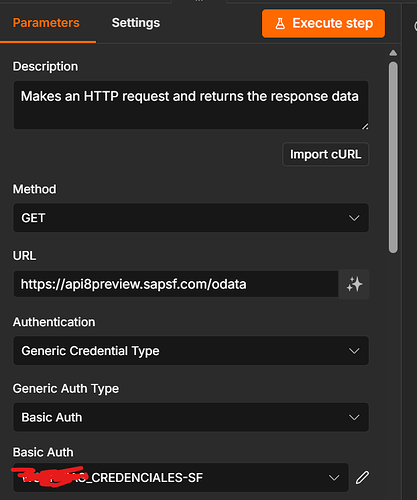Viewport: 417px width, 500px height.
Task: Click the chevron on the GET method dropdown
Action: pos(354,218)
